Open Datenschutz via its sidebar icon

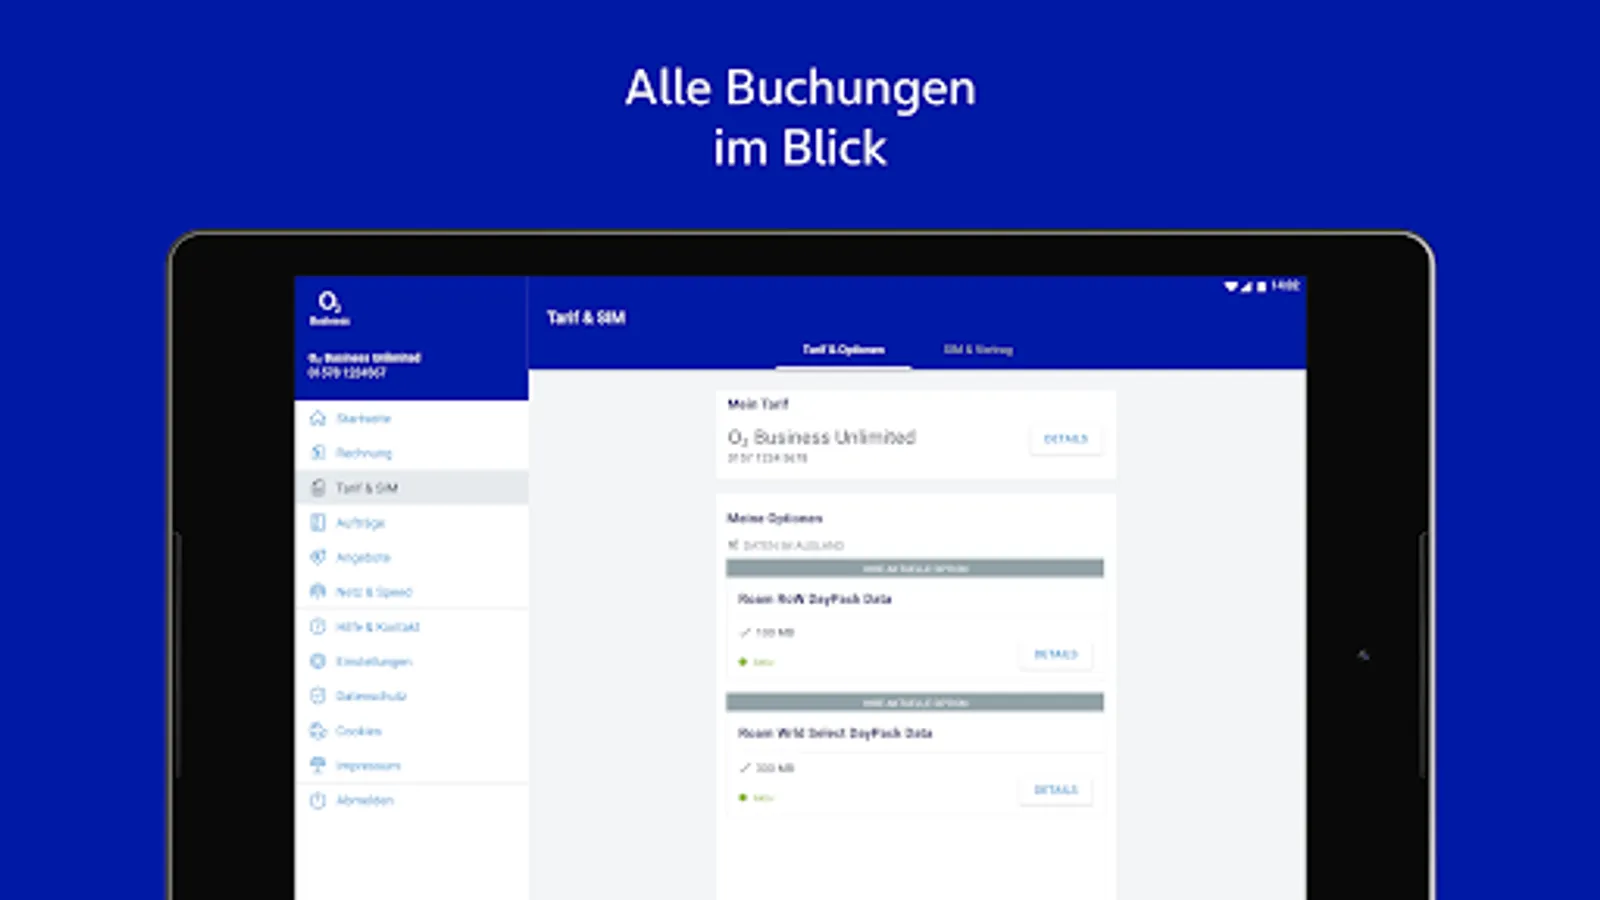pyautogui.click(x=318, y=696)
